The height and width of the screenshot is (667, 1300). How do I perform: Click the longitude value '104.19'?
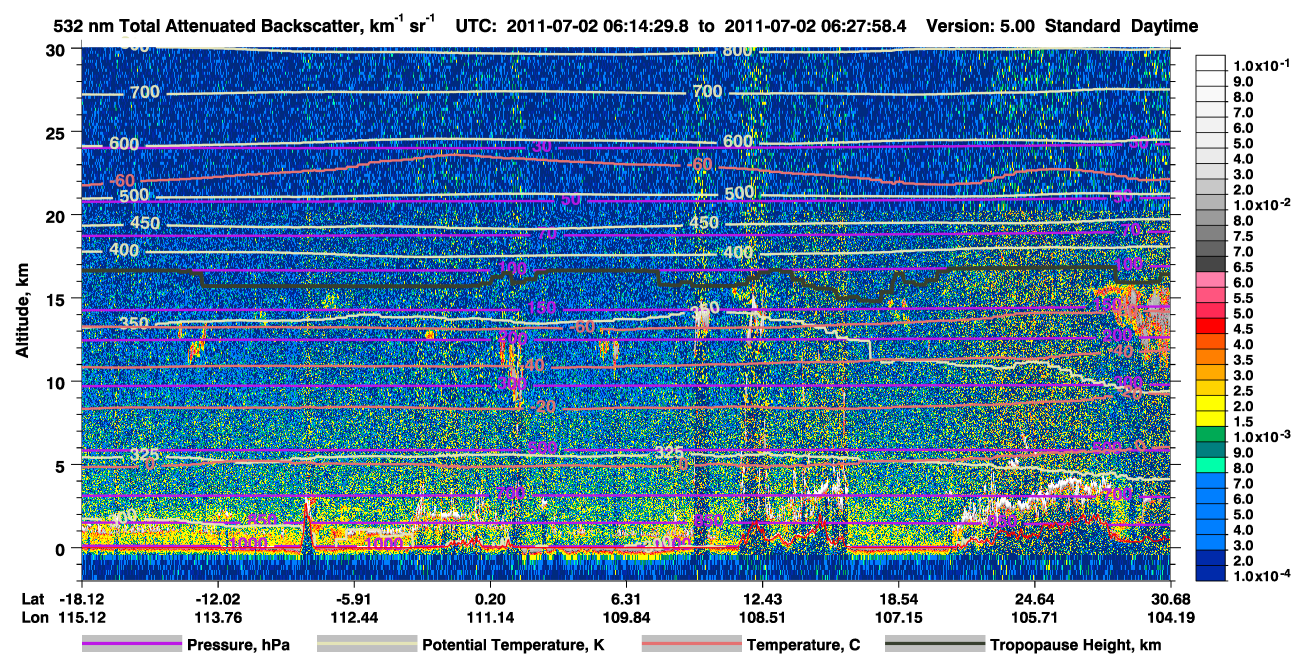tap(1170, 618)
